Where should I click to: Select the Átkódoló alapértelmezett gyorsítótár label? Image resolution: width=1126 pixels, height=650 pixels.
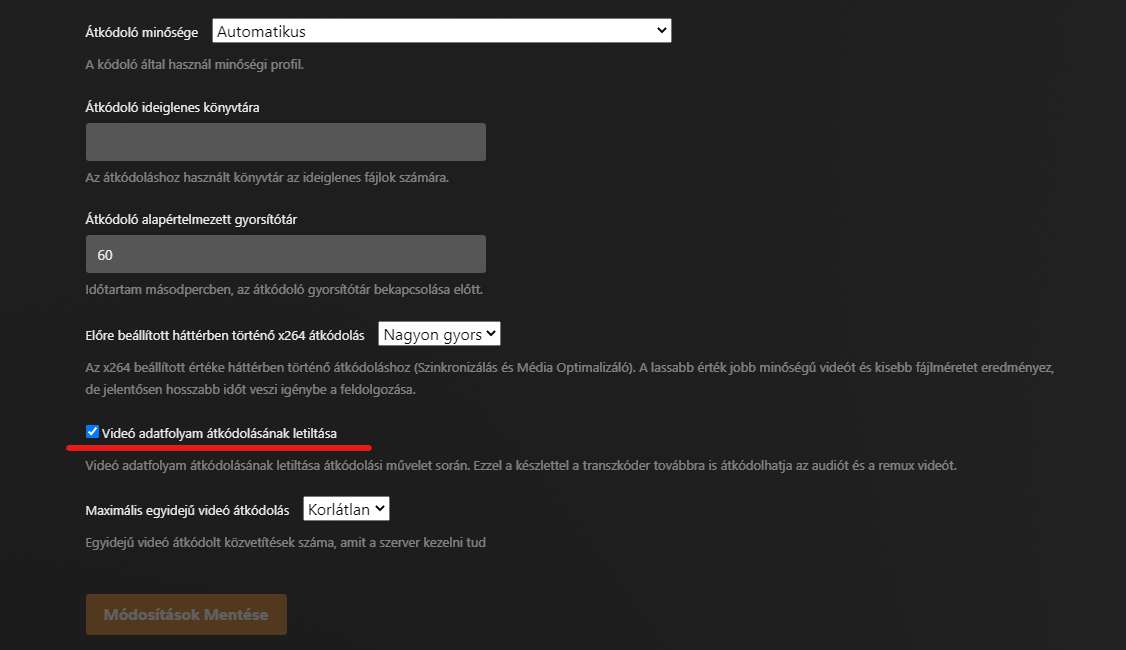(191, 220)
